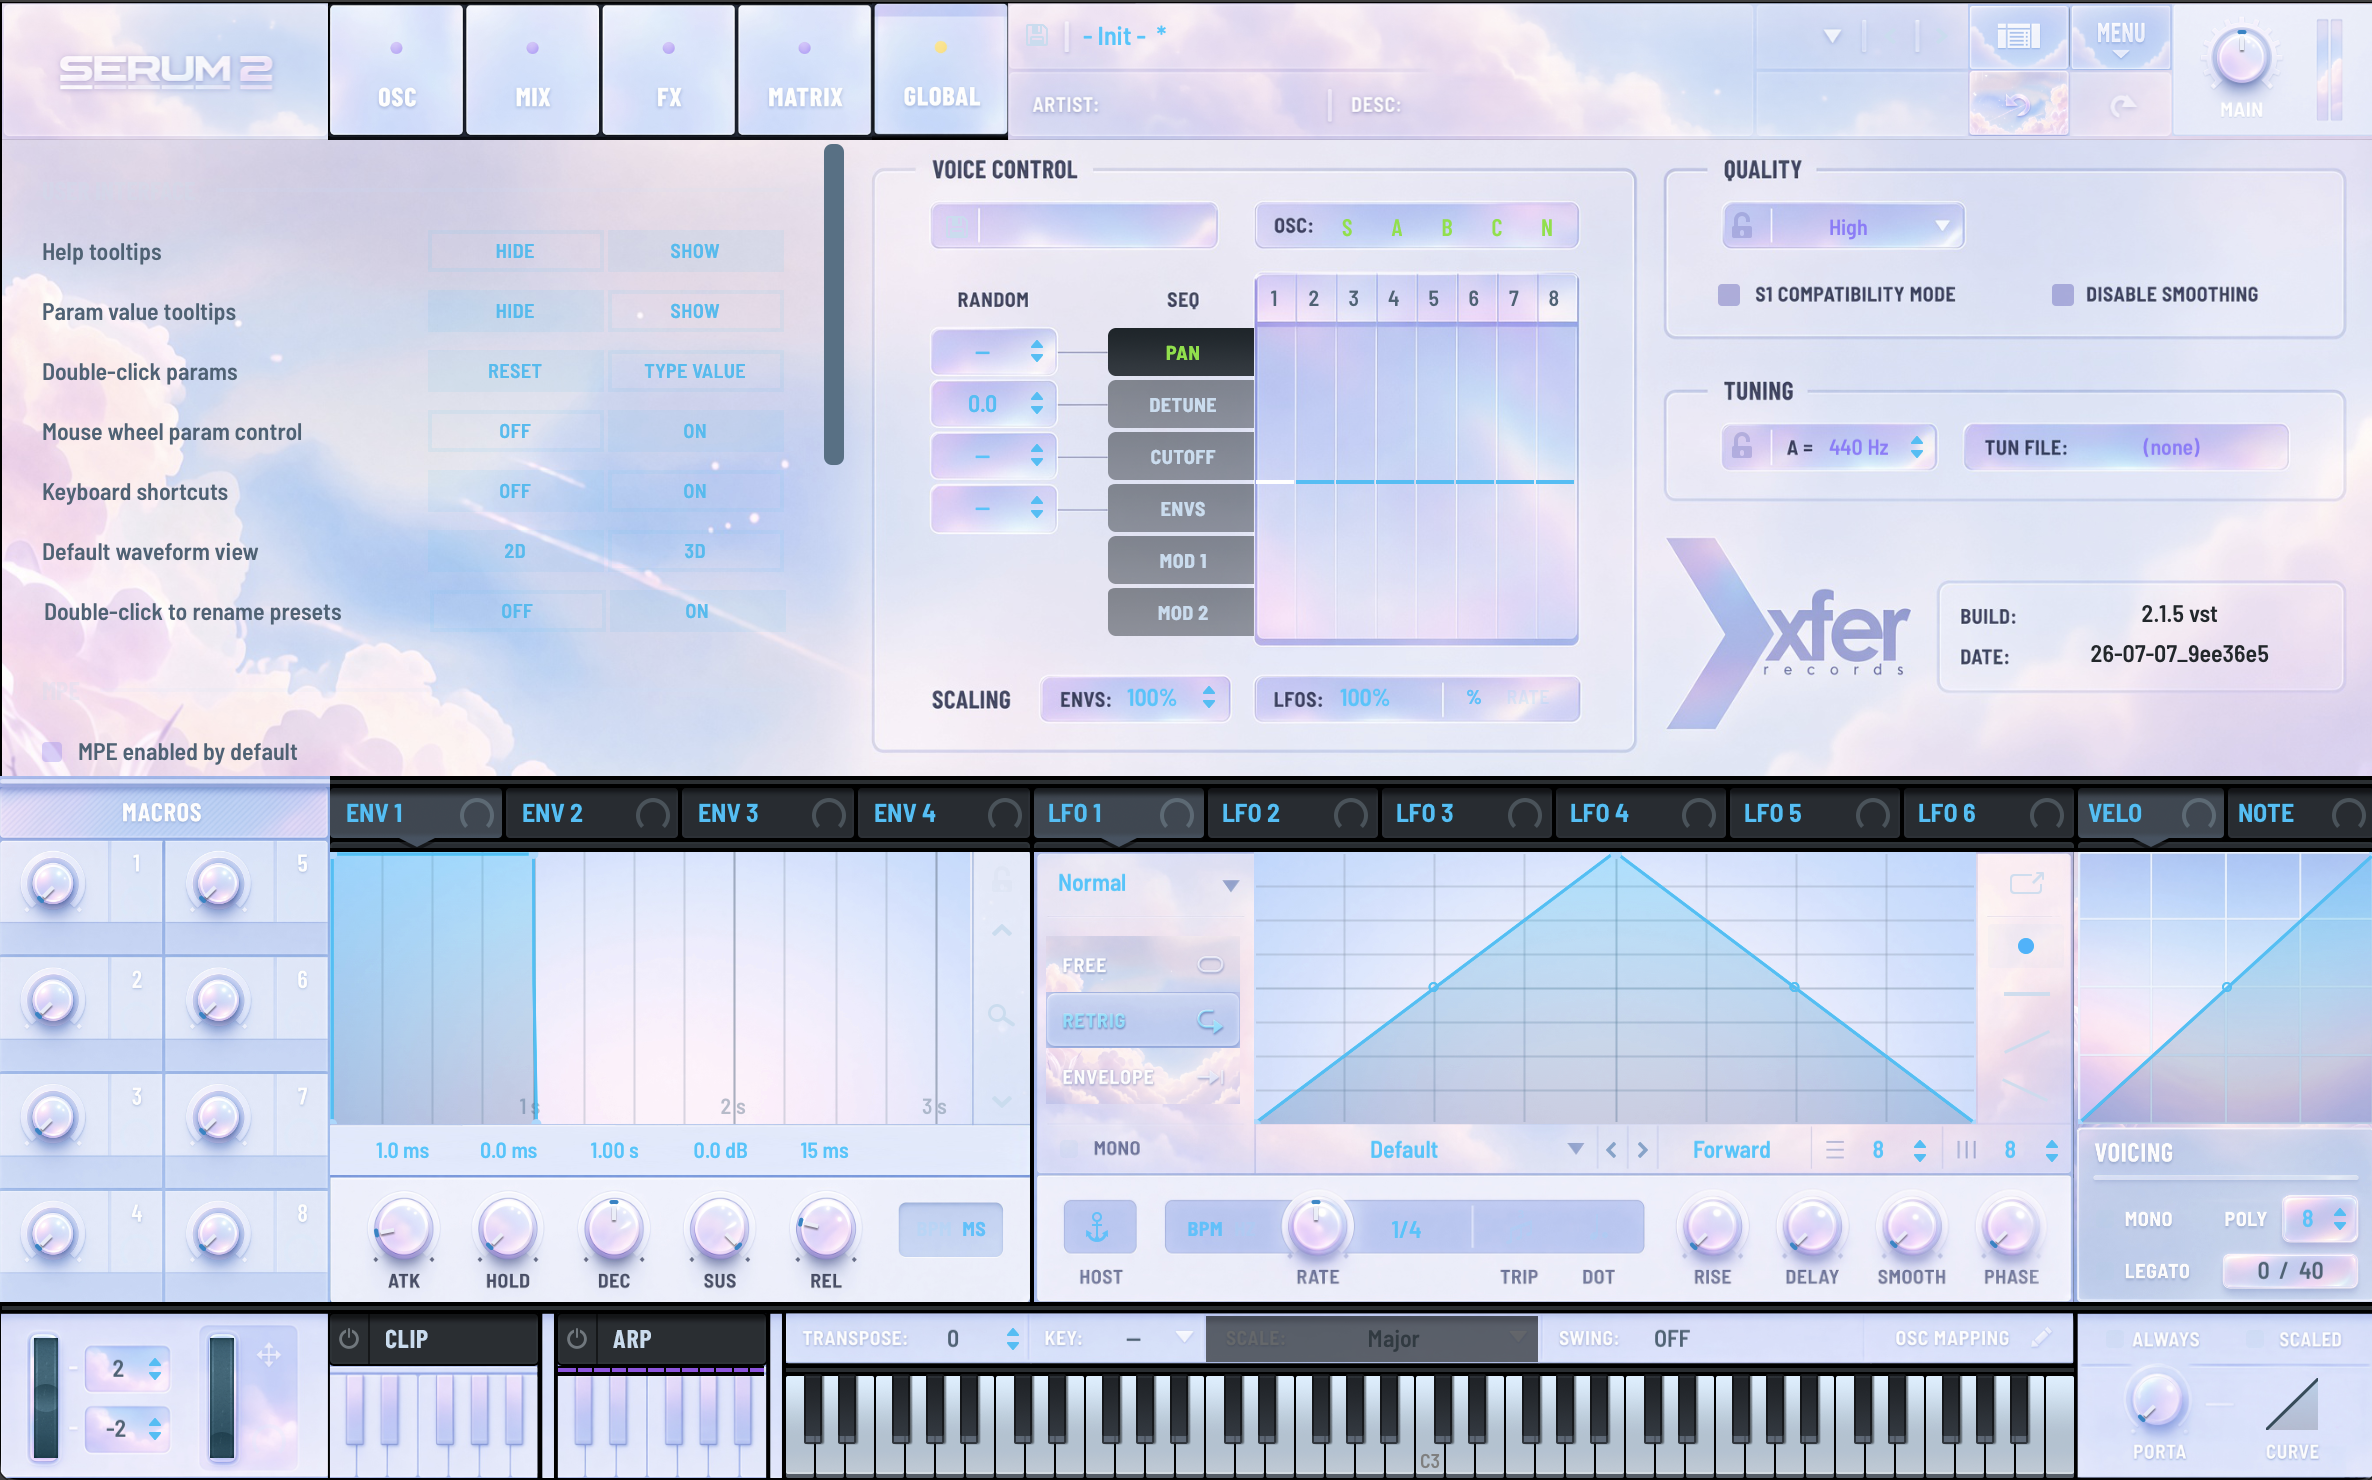
Task: Click the LFO horizontal grid lines icon
Action: click(x=1835, y=1150)
